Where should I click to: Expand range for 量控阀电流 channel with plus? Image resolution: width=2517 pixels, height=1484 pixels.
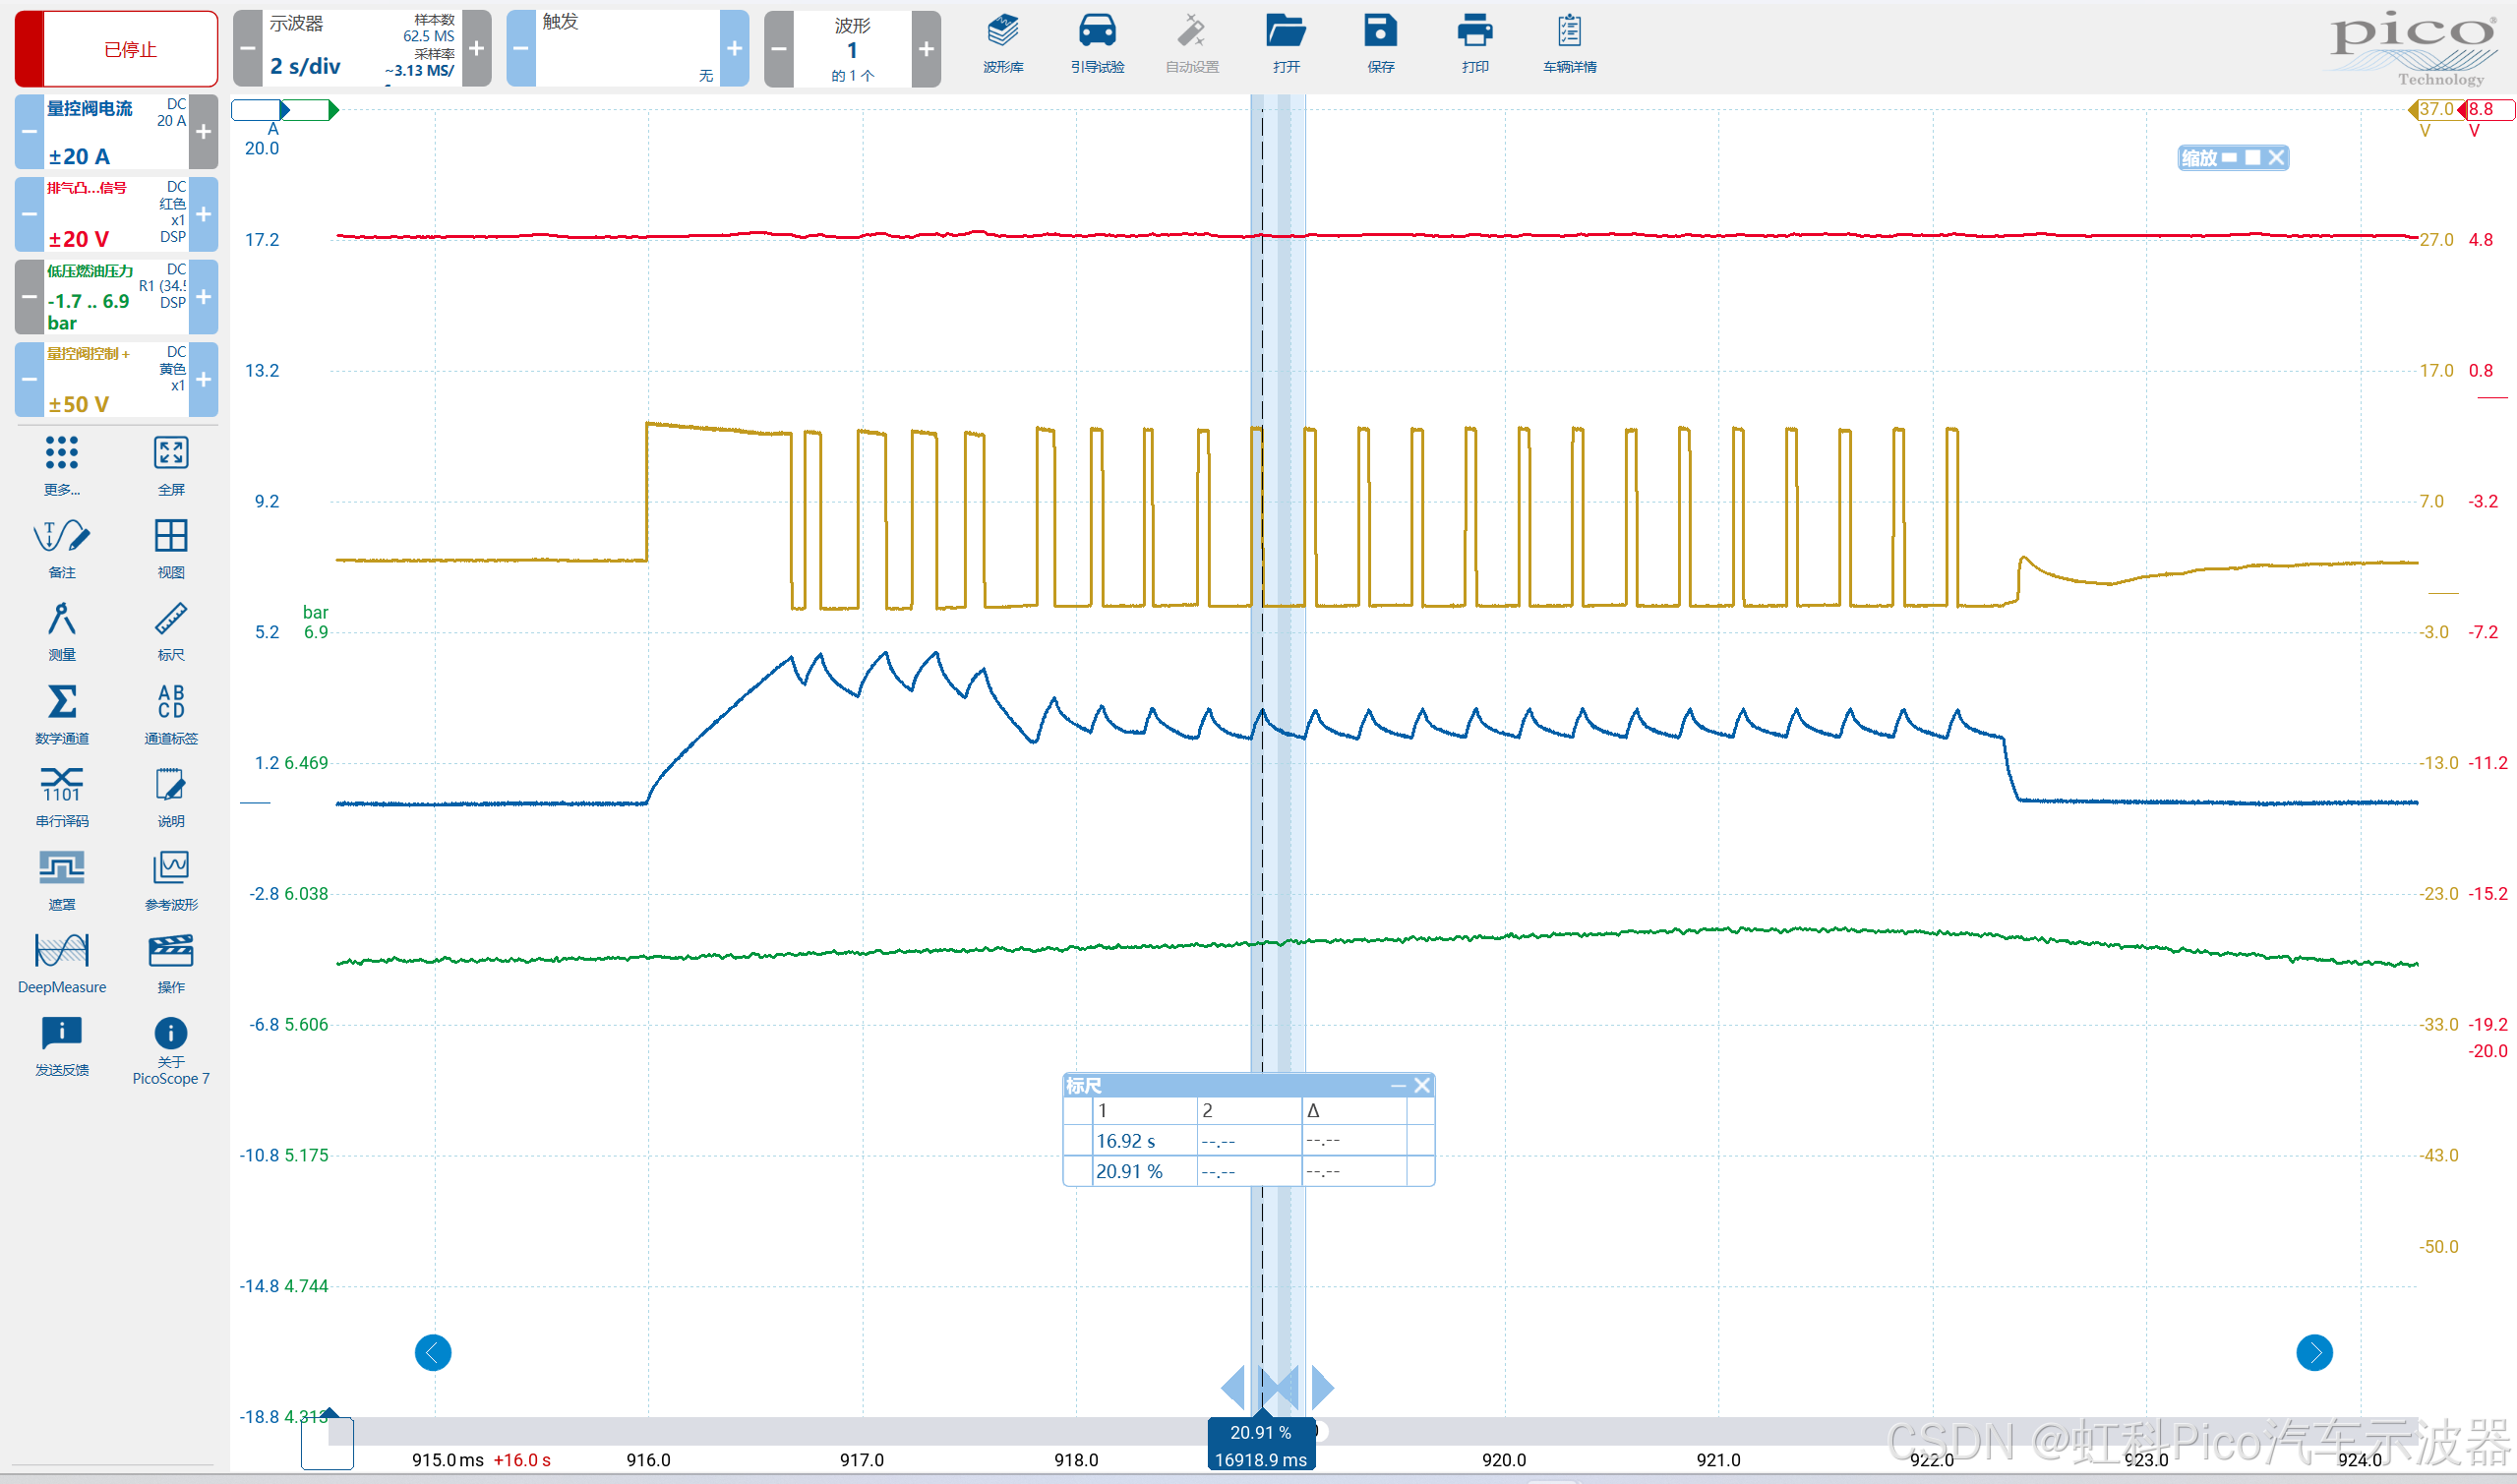203,132
